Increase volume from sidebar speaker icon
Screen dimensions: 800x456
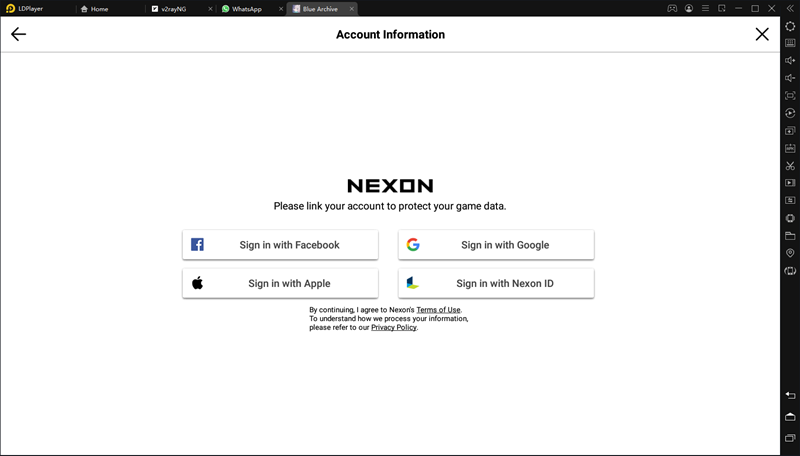tap(790, 61)
